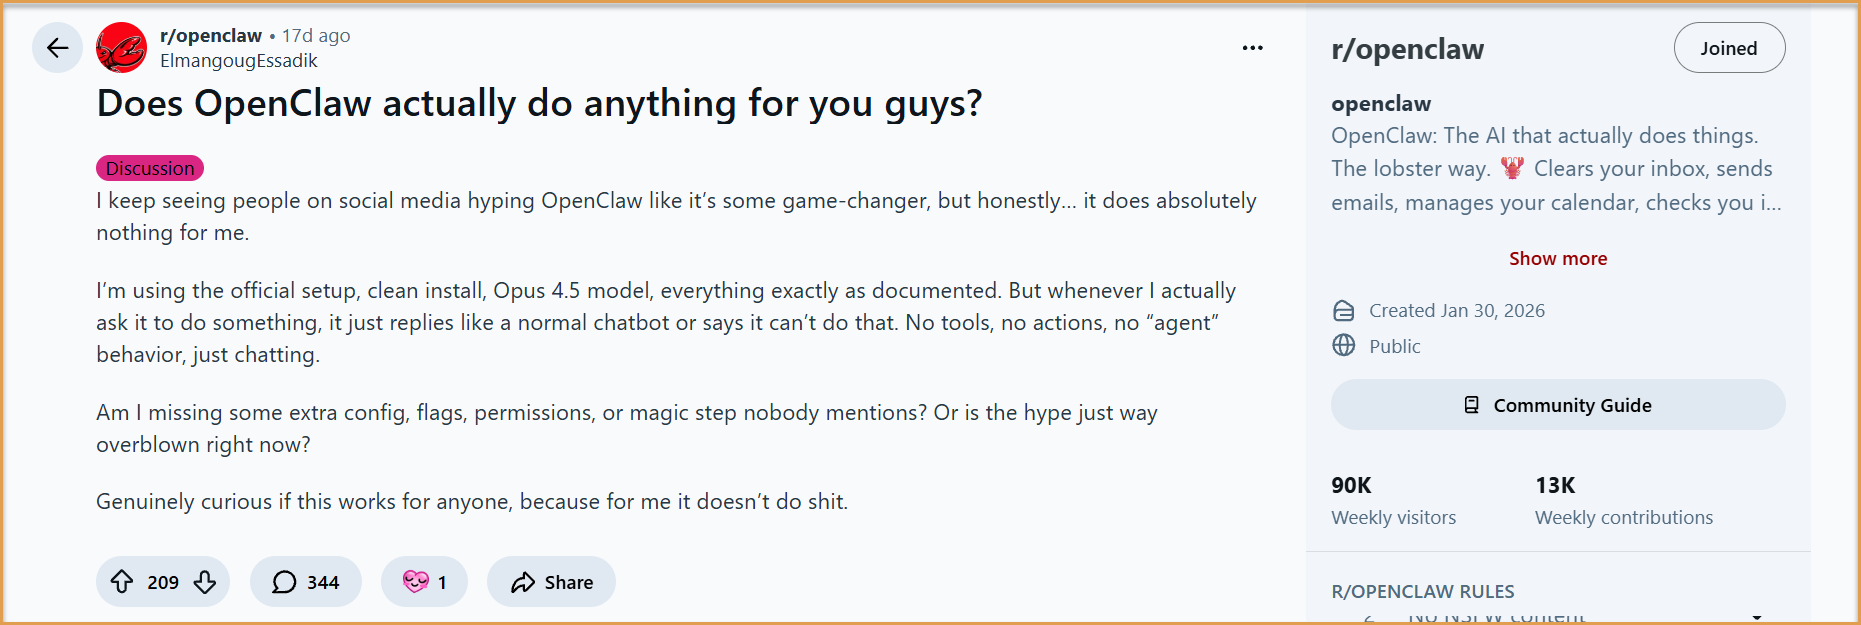Select the Discussion flair tag
Image resolution: width=1861 pixels, height=625 pixels.
(x=149, y=168)
